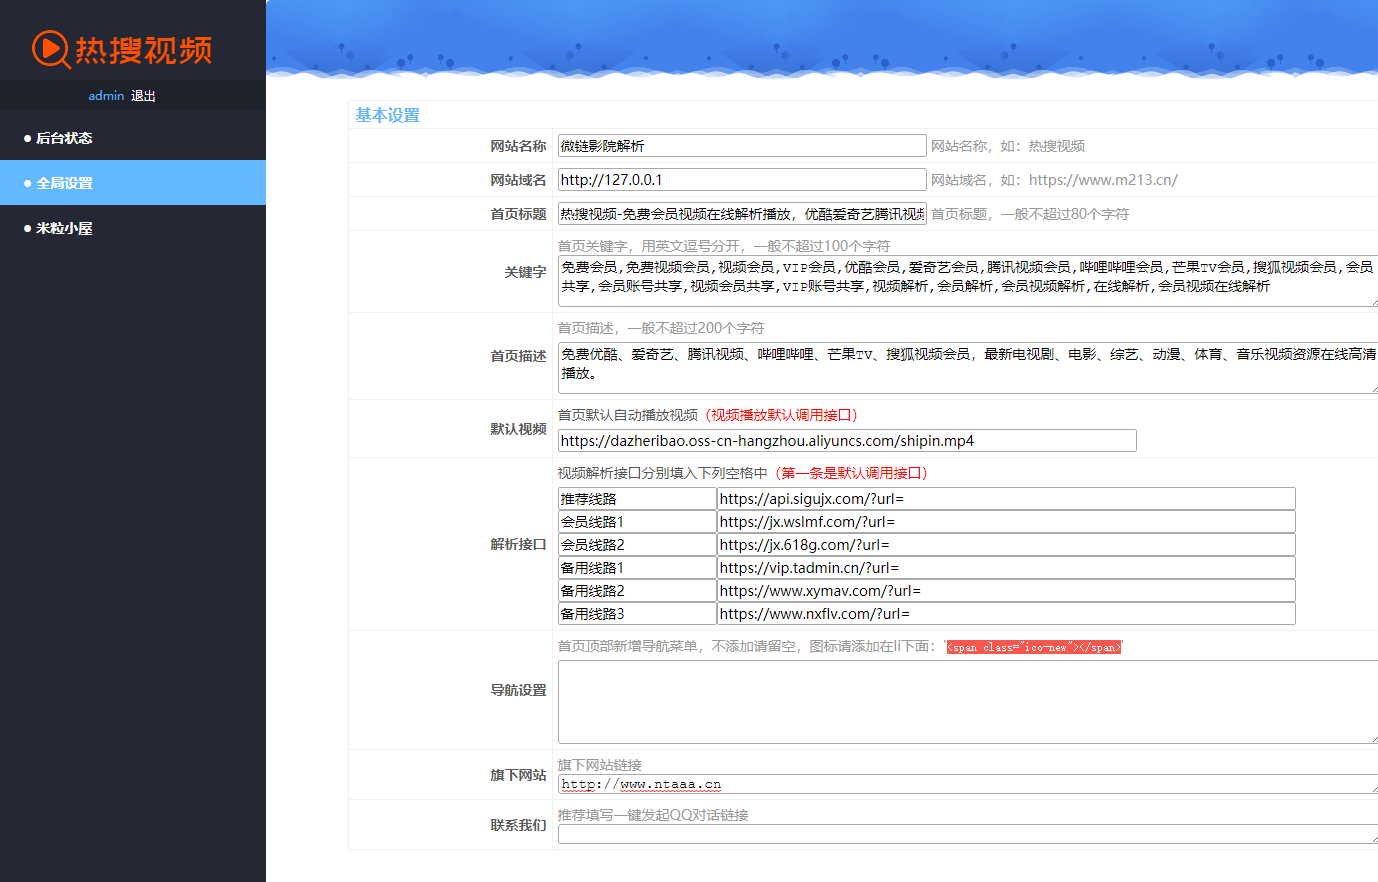This screenshot has width=1378, height=882.
Task: Click into the 首页描述 textarea
Action: (x=966, y=368)
